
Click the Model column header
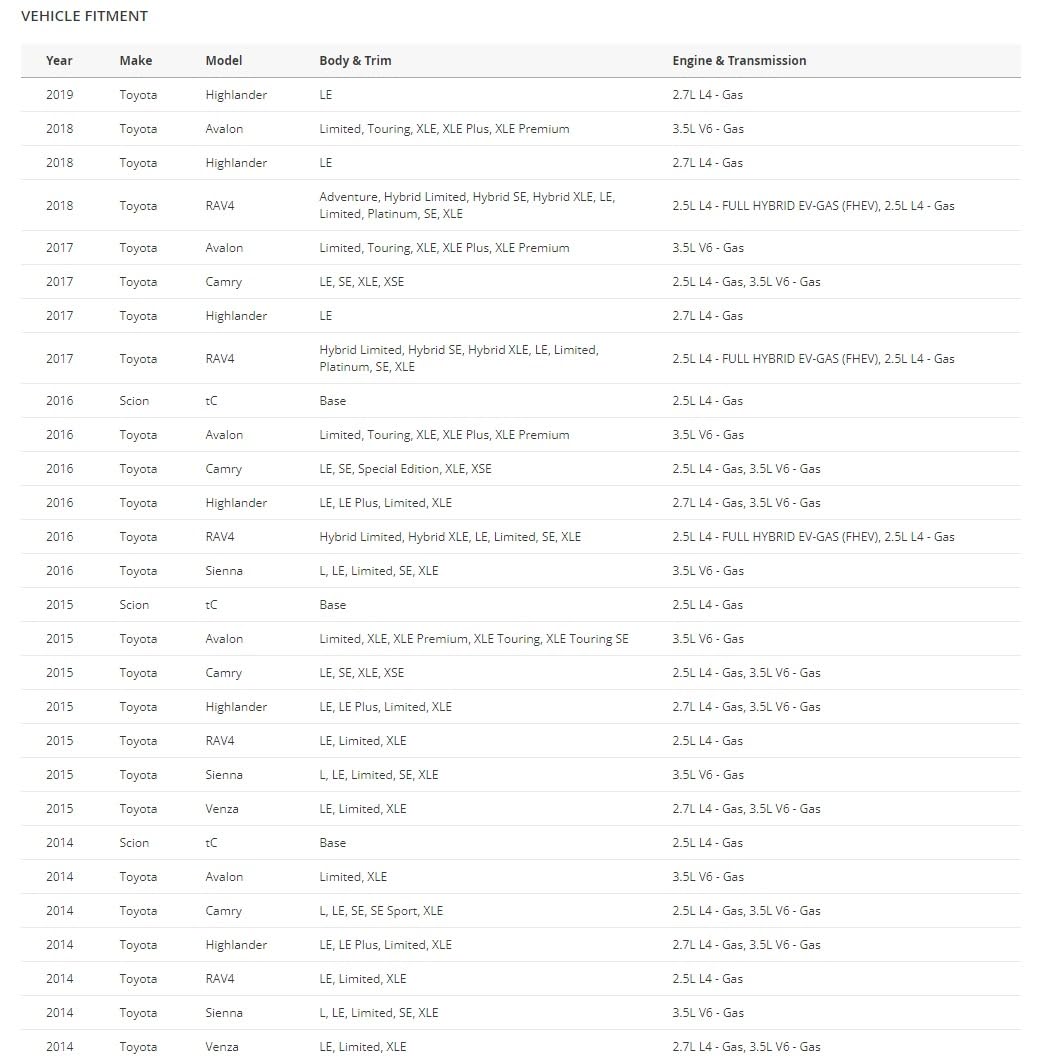coord(223,60)
